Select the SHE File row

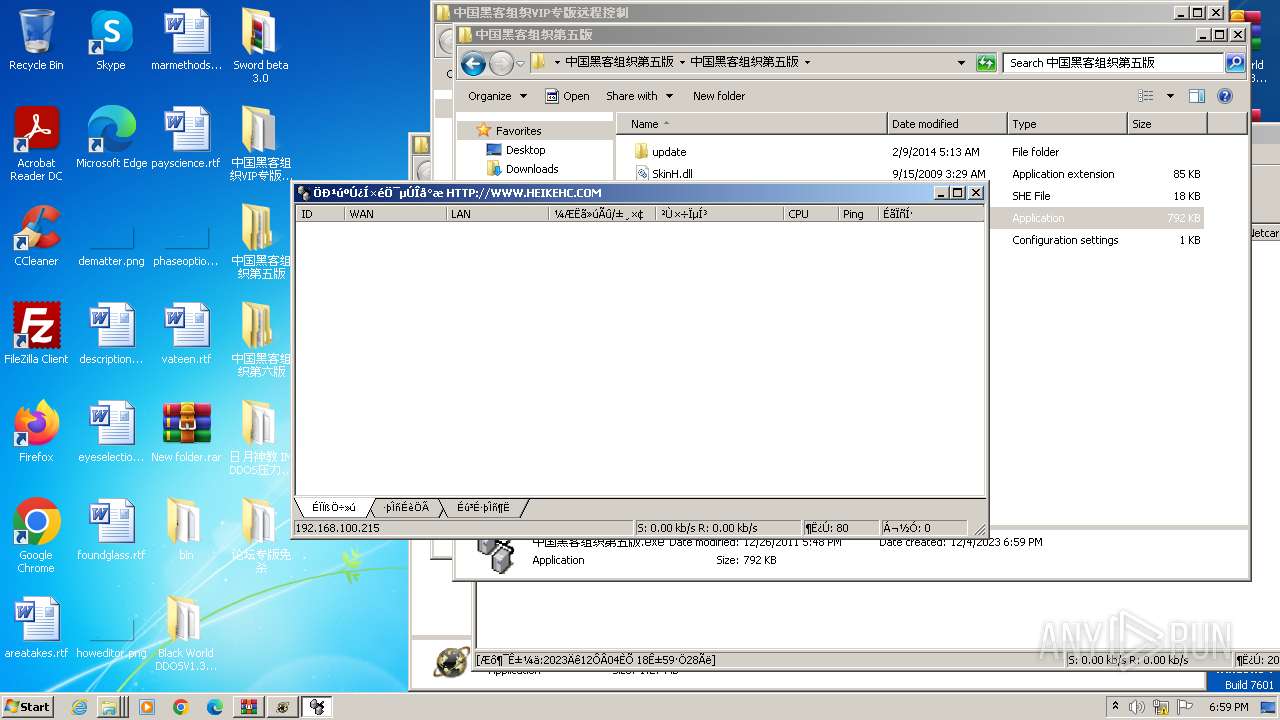tap(1097, 196)
